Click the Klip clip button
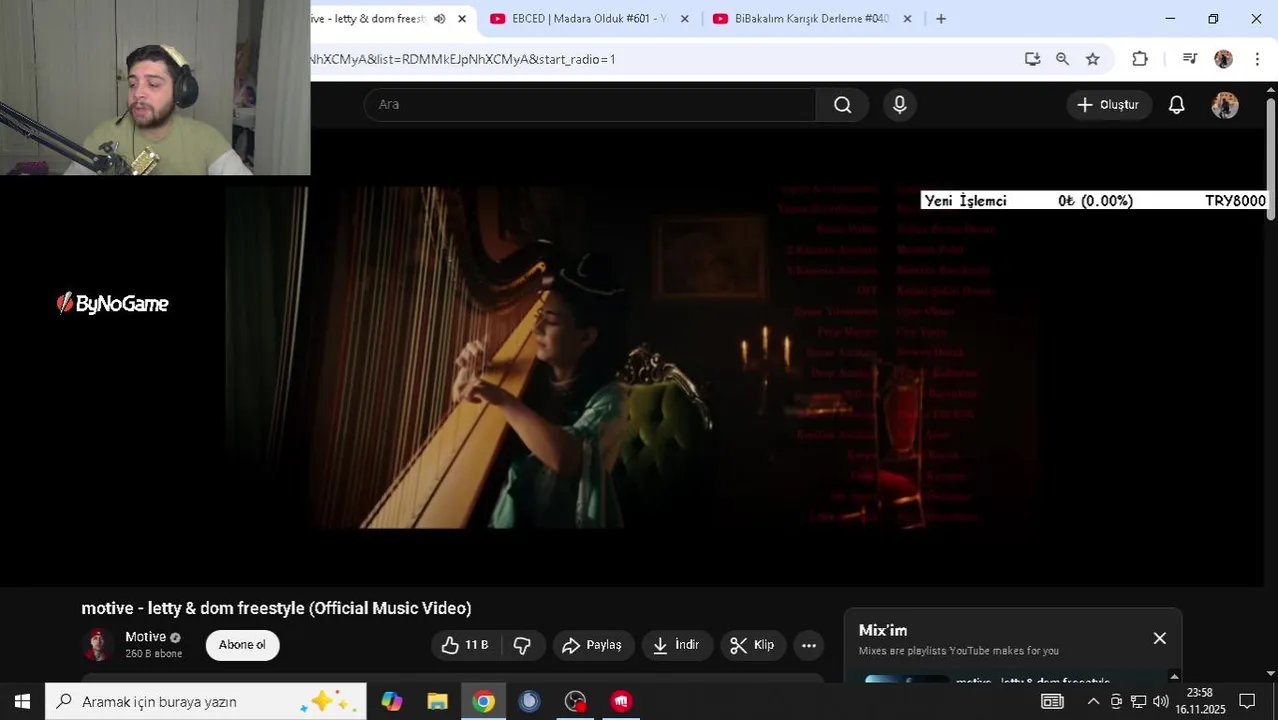This screenshot has width=1278, height=720. [752, 645]
